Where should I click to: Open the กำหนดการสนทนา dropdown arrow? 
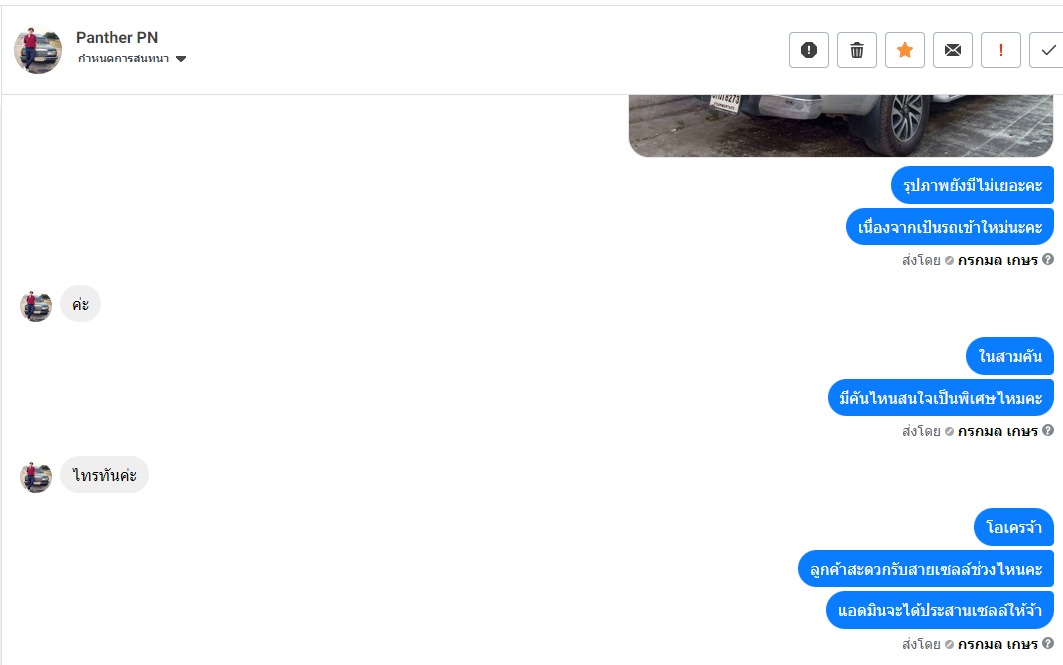tap(181, 59)
